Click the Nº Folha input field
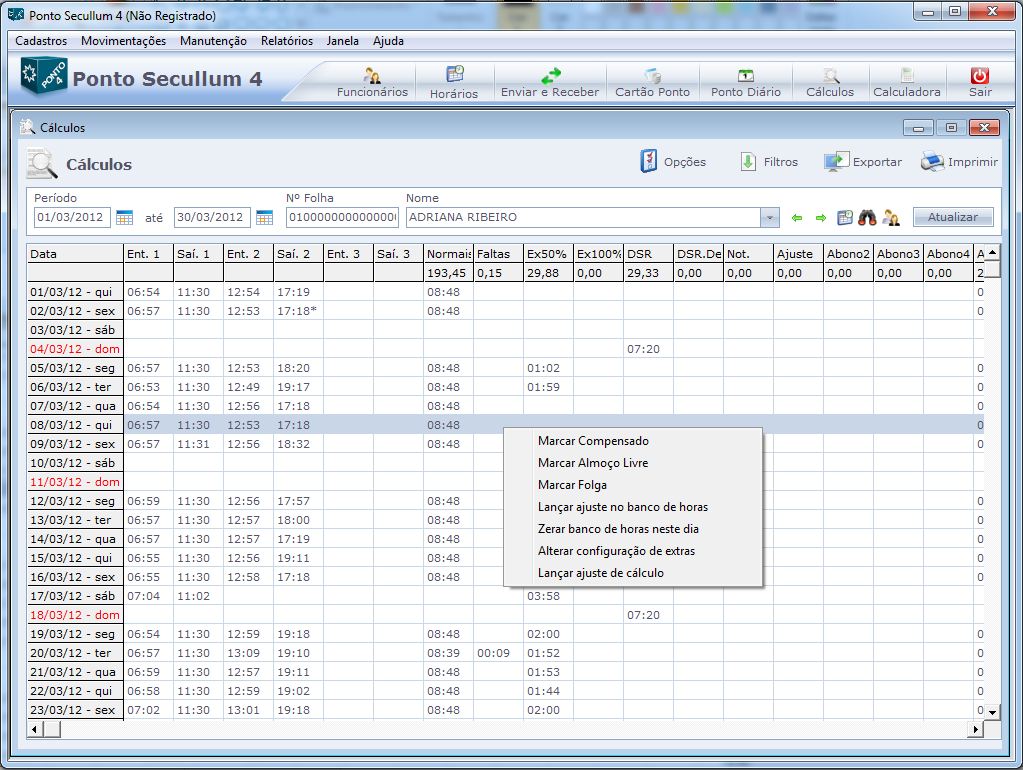Image resolution: width=1023 pixels, height=770 pixels. [x=343, y=217]
